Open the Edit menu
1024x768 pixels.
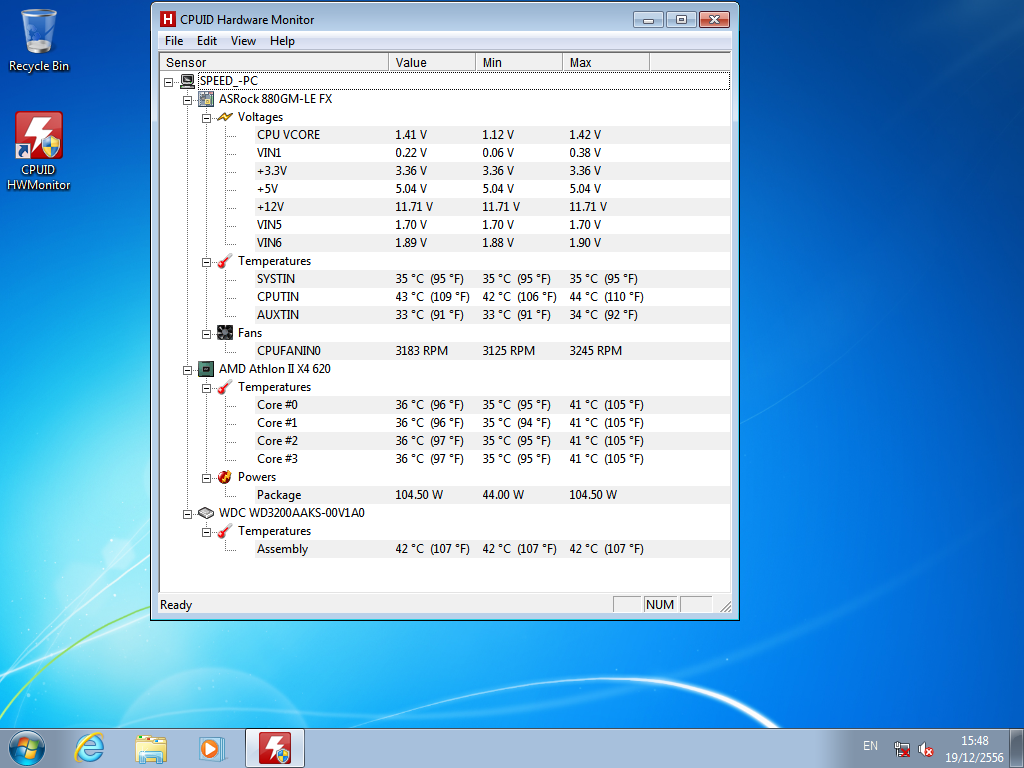[207, 40]
